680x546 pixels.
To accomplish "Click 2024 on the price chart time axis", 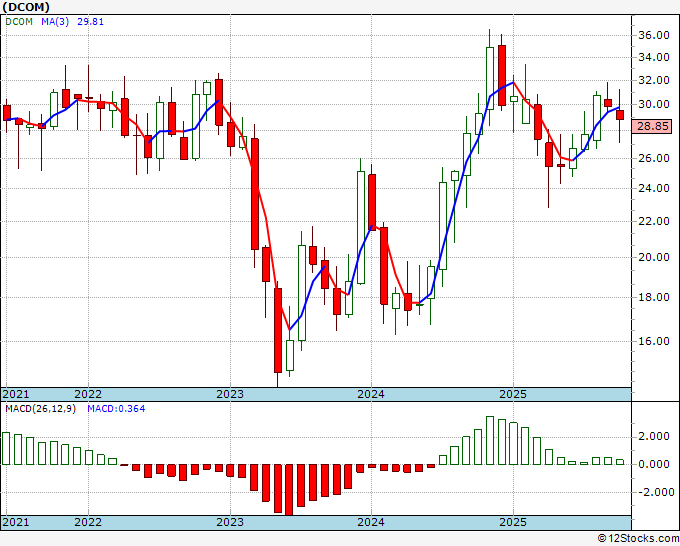I will click(371, 394).
